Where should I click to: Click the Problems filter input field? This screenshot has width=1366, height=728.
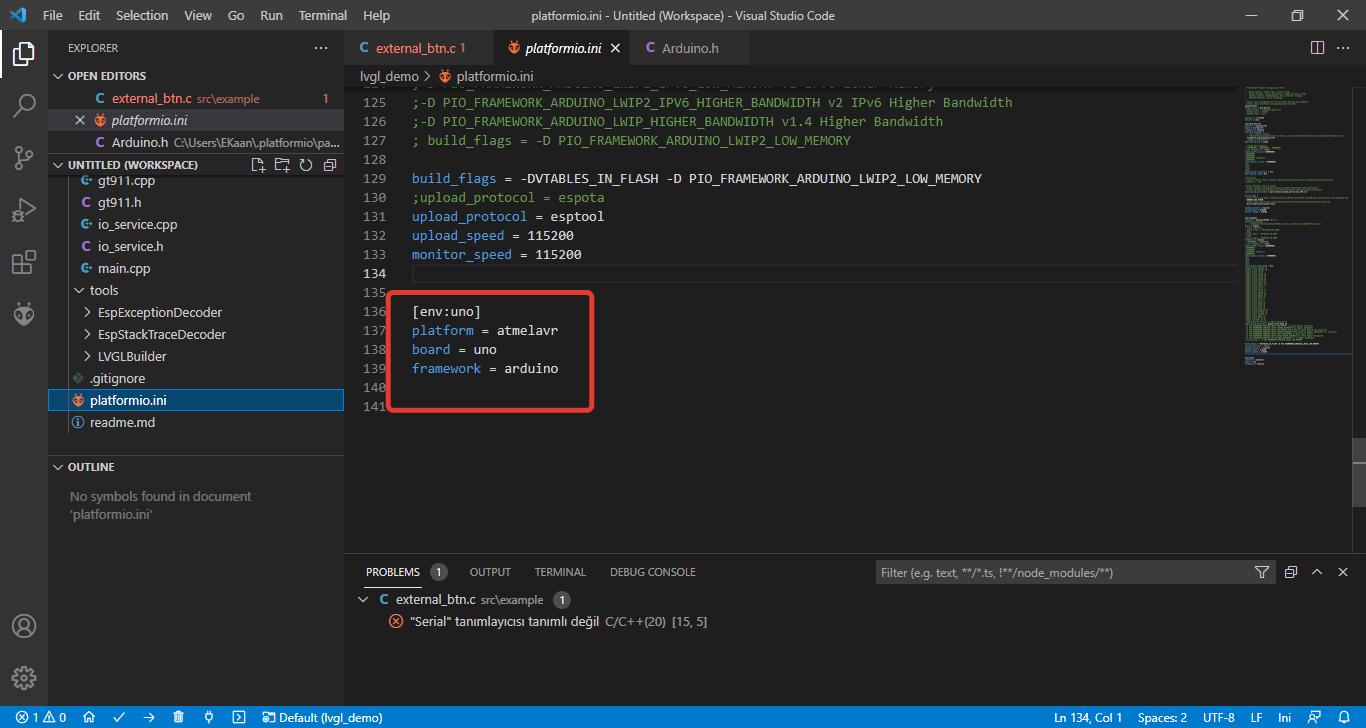[x=1063, y=572]
